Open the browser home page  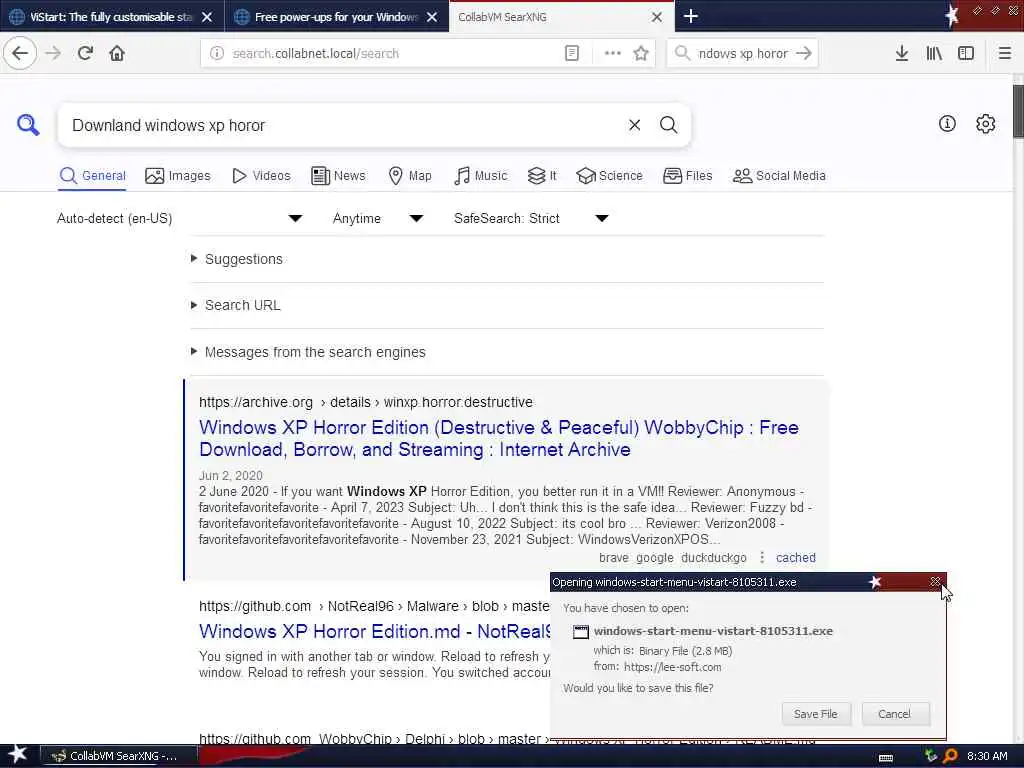pyautogui.click(x=117, y=53)
